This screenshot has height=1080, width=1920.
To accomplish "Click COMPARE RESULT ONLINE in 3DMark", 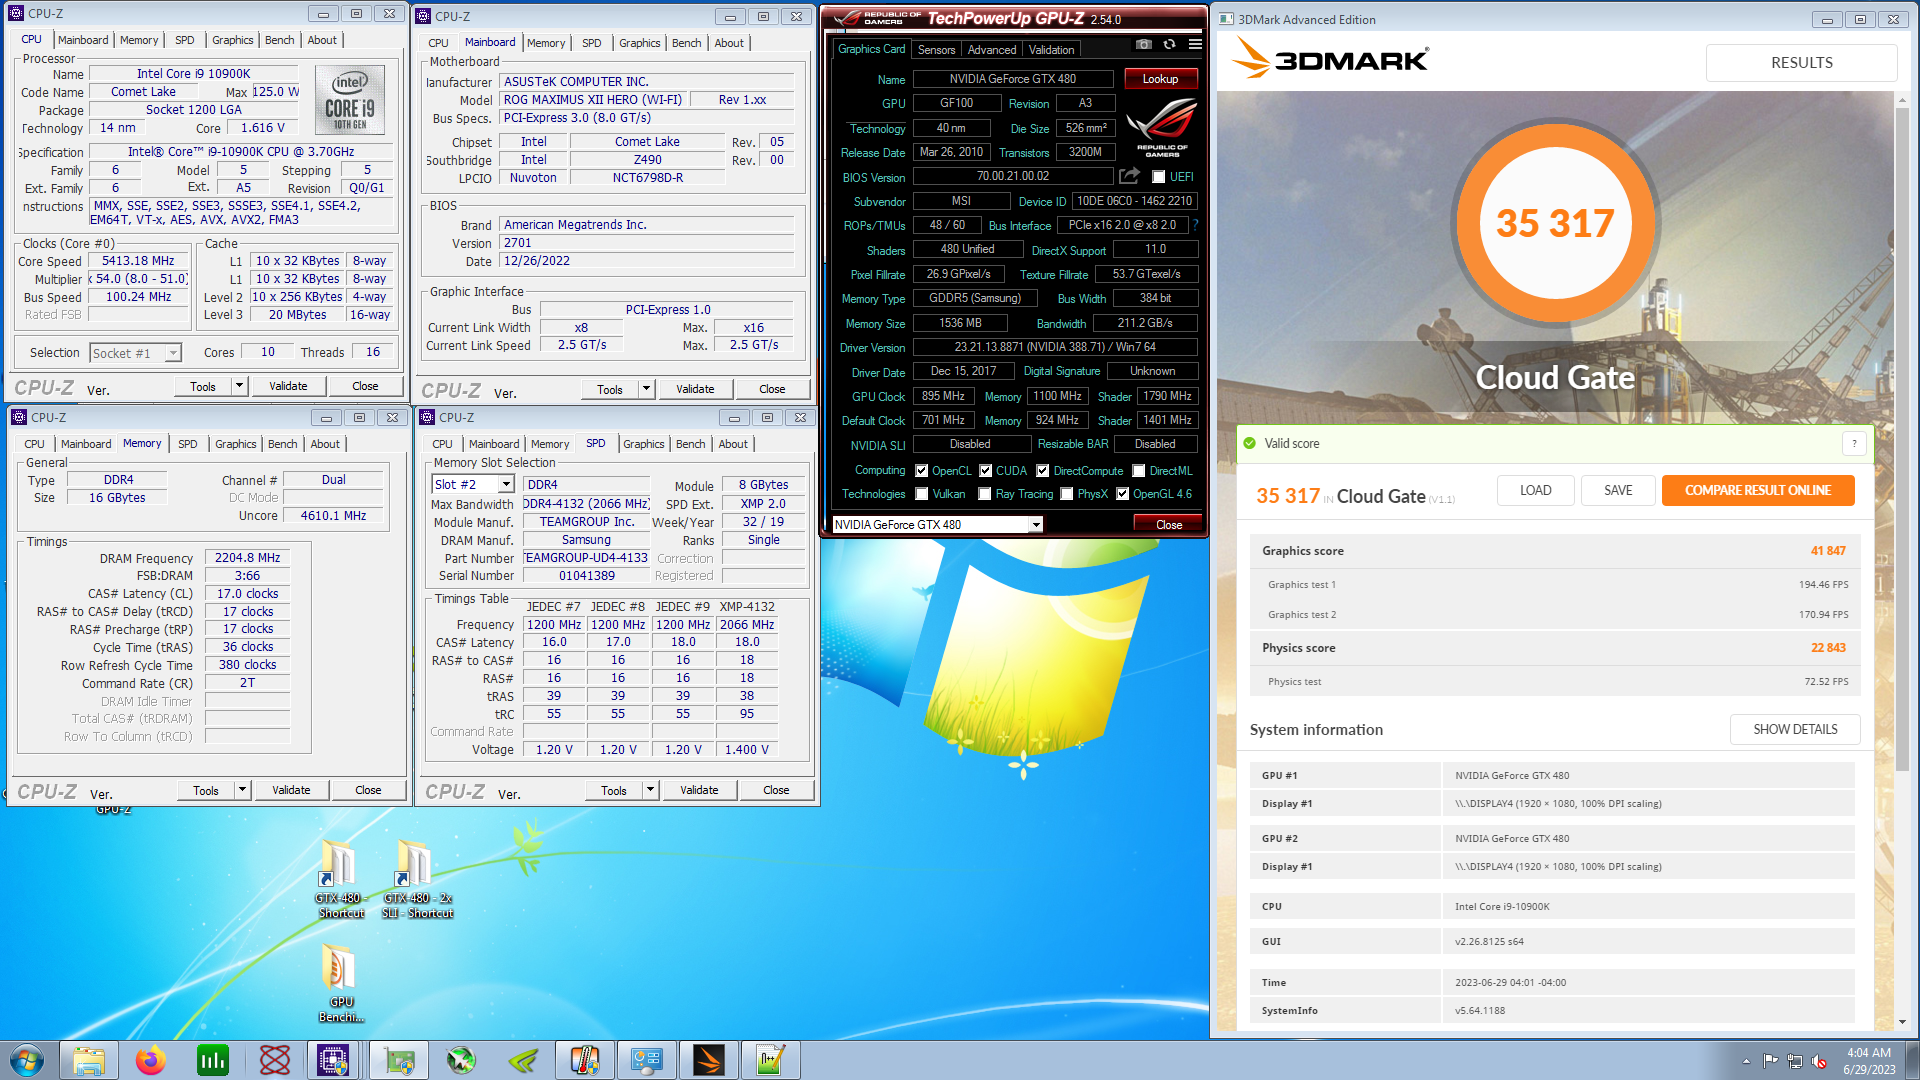I will pyautogui.click(x=1757, y=490).
